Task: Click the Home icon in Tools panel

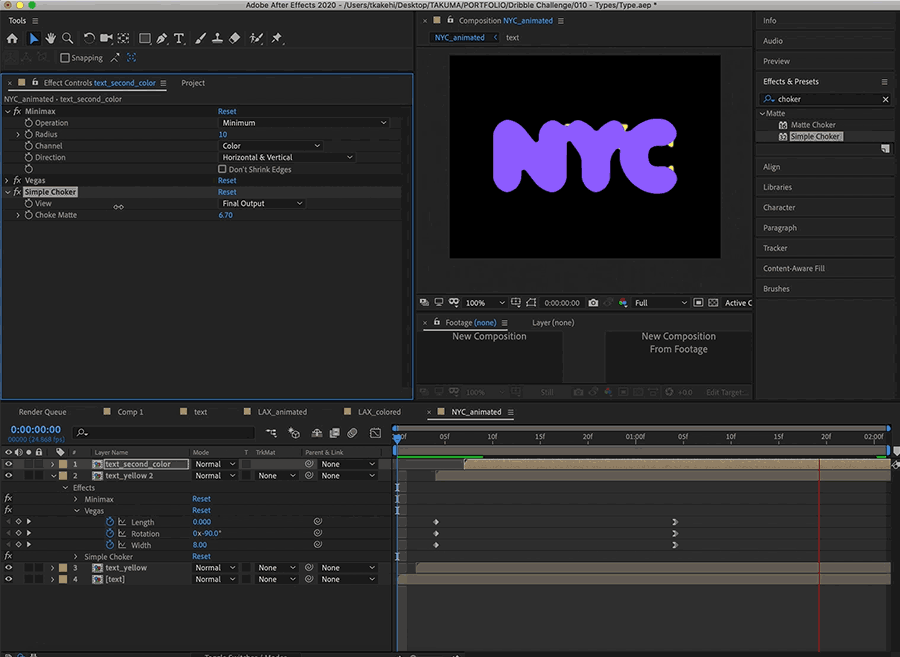Action: pos(12,38)
